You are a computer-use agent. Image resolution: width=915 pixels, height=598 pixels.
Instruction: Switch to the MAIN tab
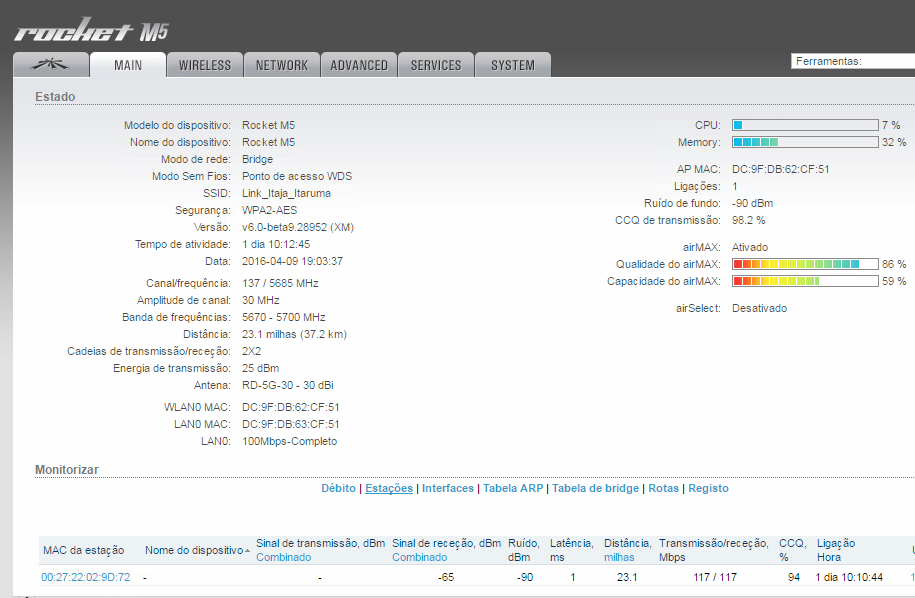[128, 65]
